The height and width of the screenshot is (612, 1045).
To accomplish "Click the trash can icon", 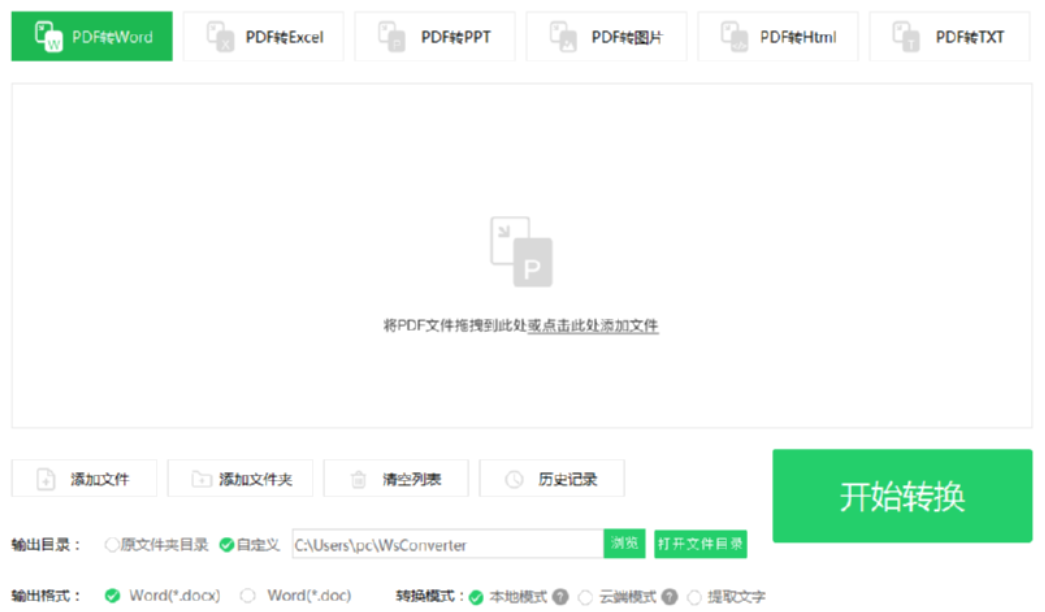I will (359, 479).
